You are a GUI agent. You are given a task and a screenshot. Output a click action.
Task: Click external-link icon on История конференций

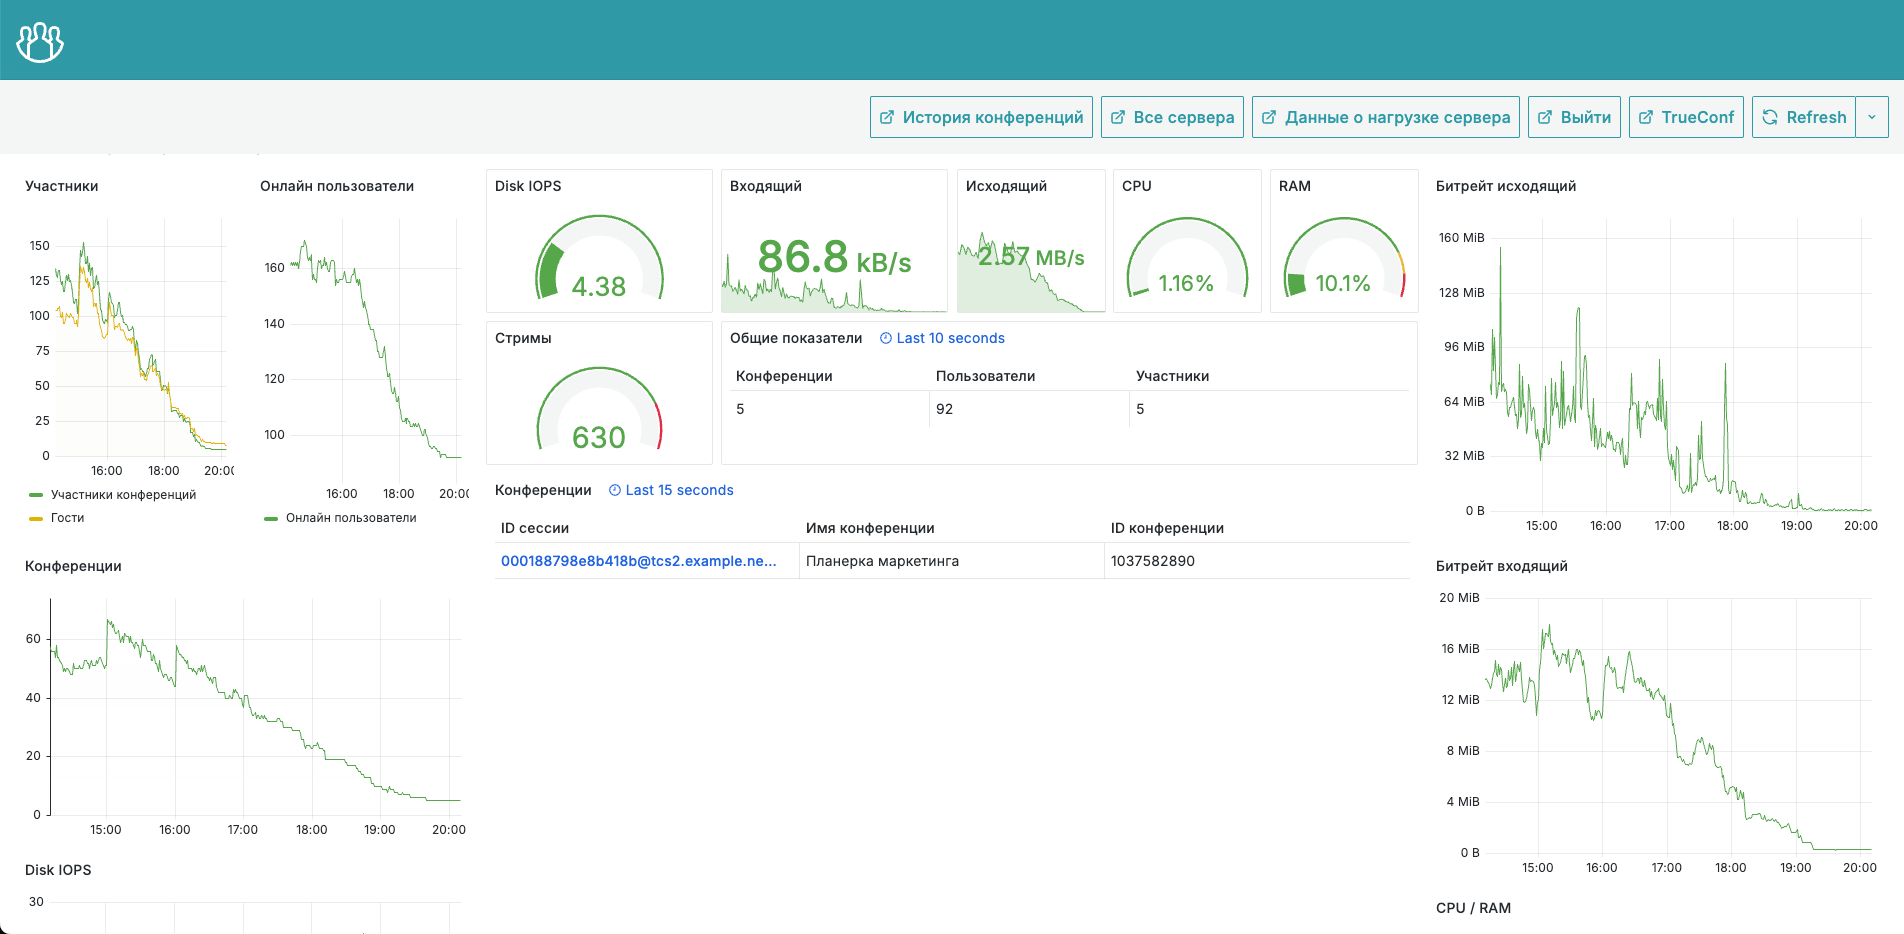click(887, 117)
